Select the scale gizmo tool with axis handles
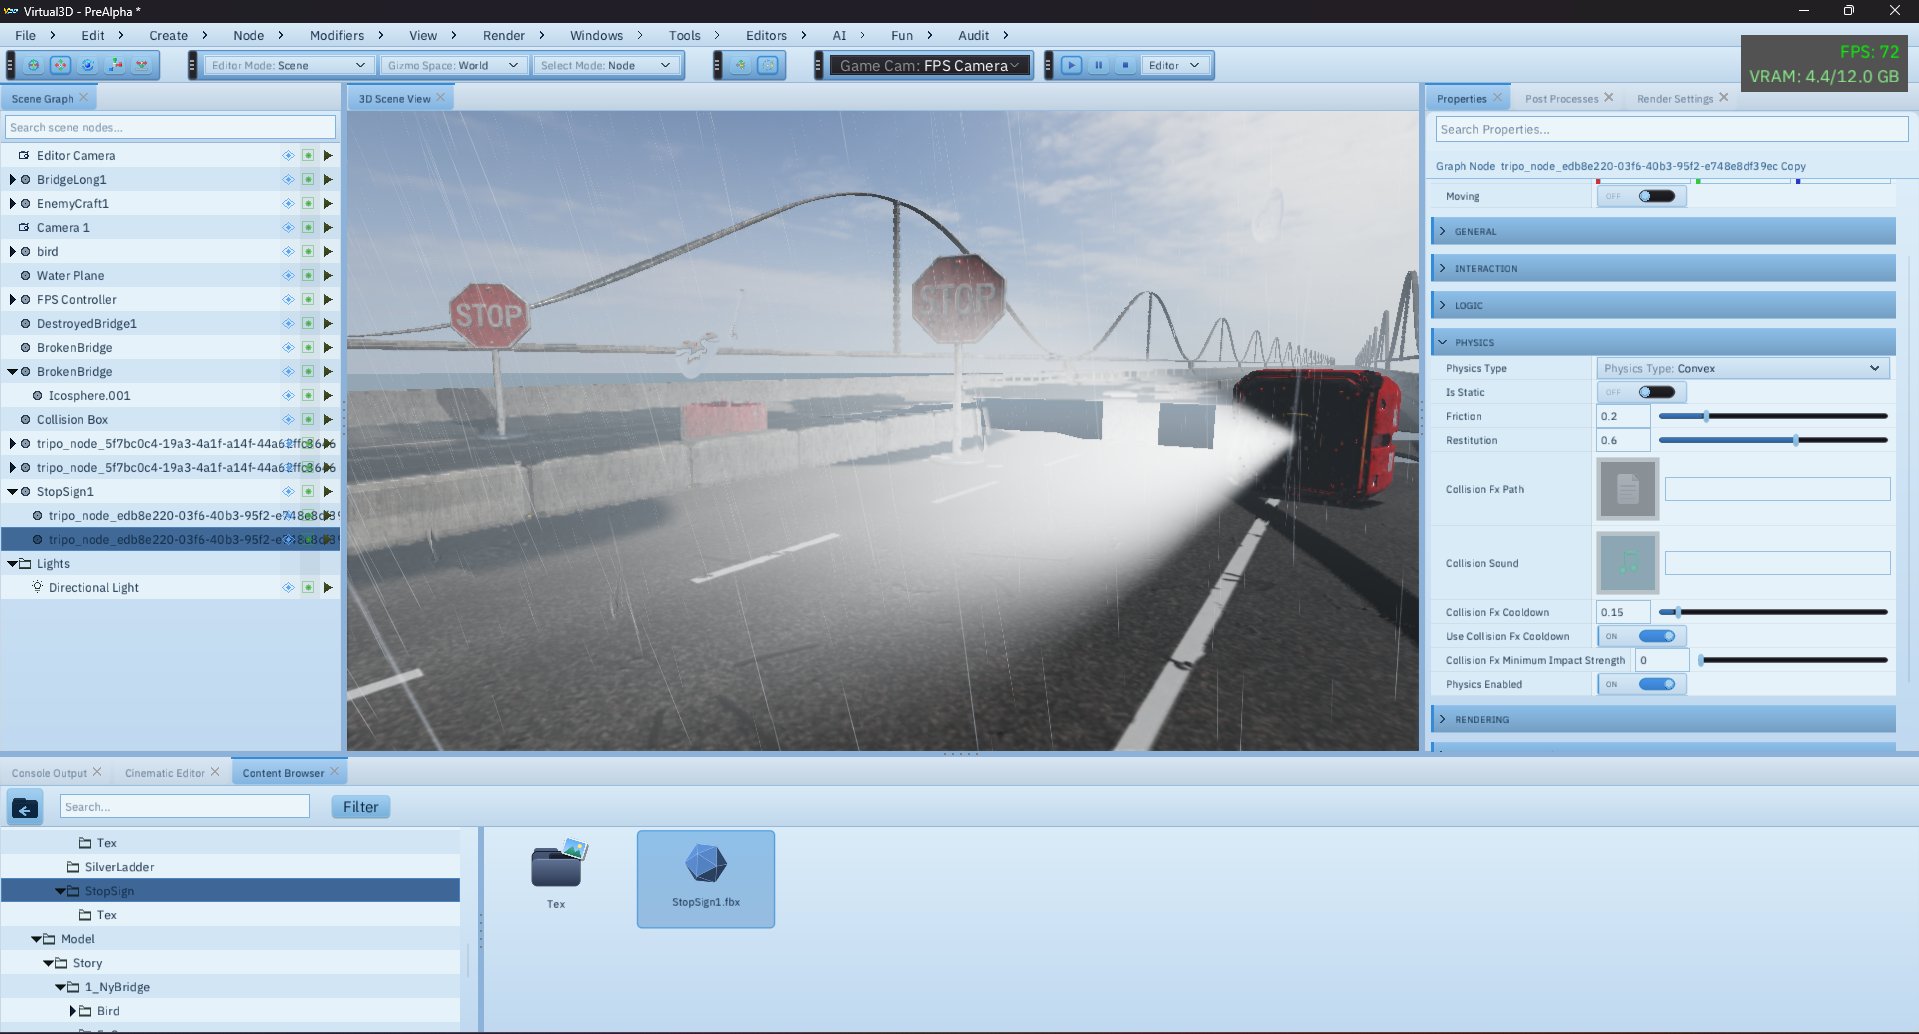Image resolution: width=1919 pixels, height=1034 pixels. [115, 65]
